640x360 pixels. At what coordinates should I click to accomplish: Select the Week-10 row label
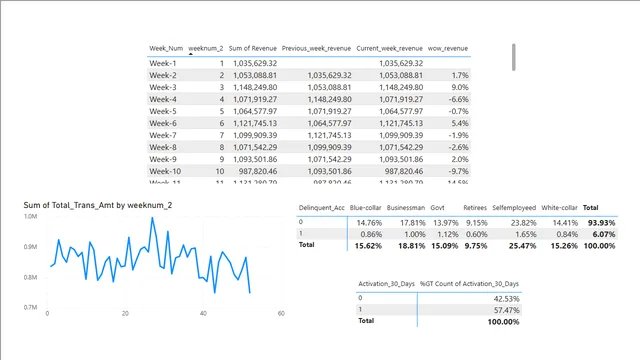(165, 171)
